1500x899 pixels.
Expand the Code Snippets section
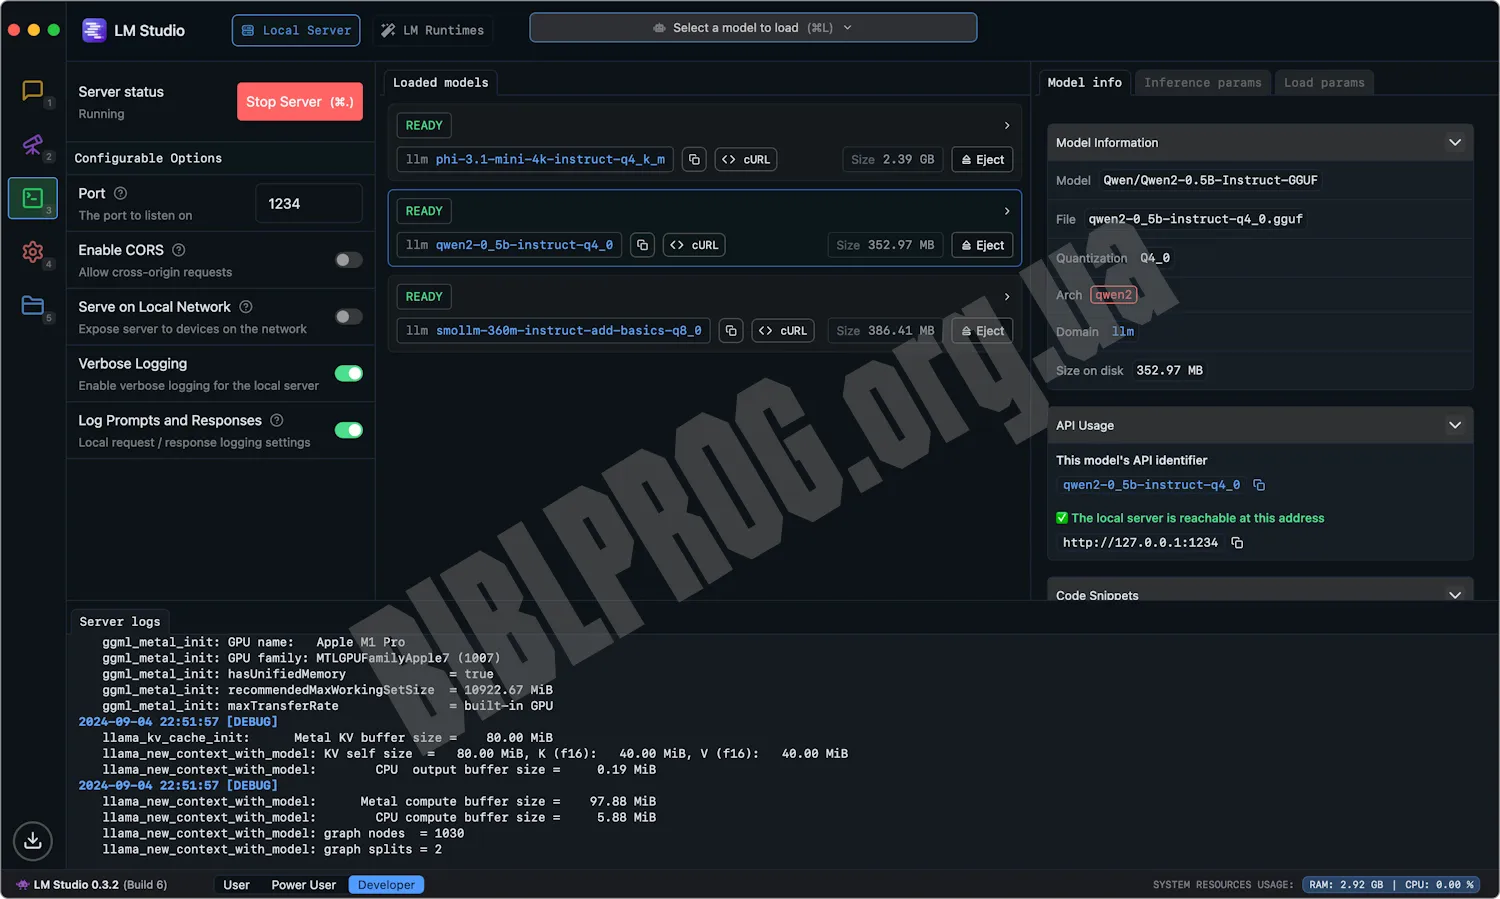click(x=1455, y=595)
